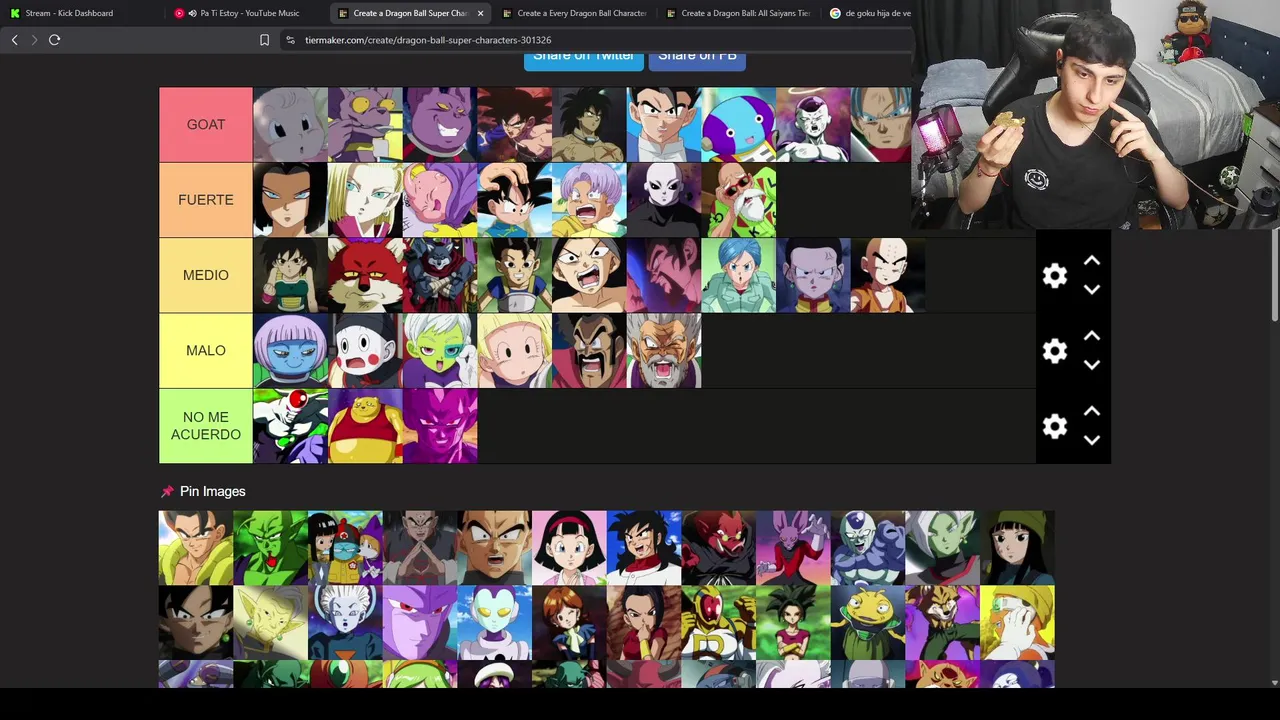1280x720 pixels.
Task: Select Android 18 image in FUERTE row
Action: pos(365,200)
